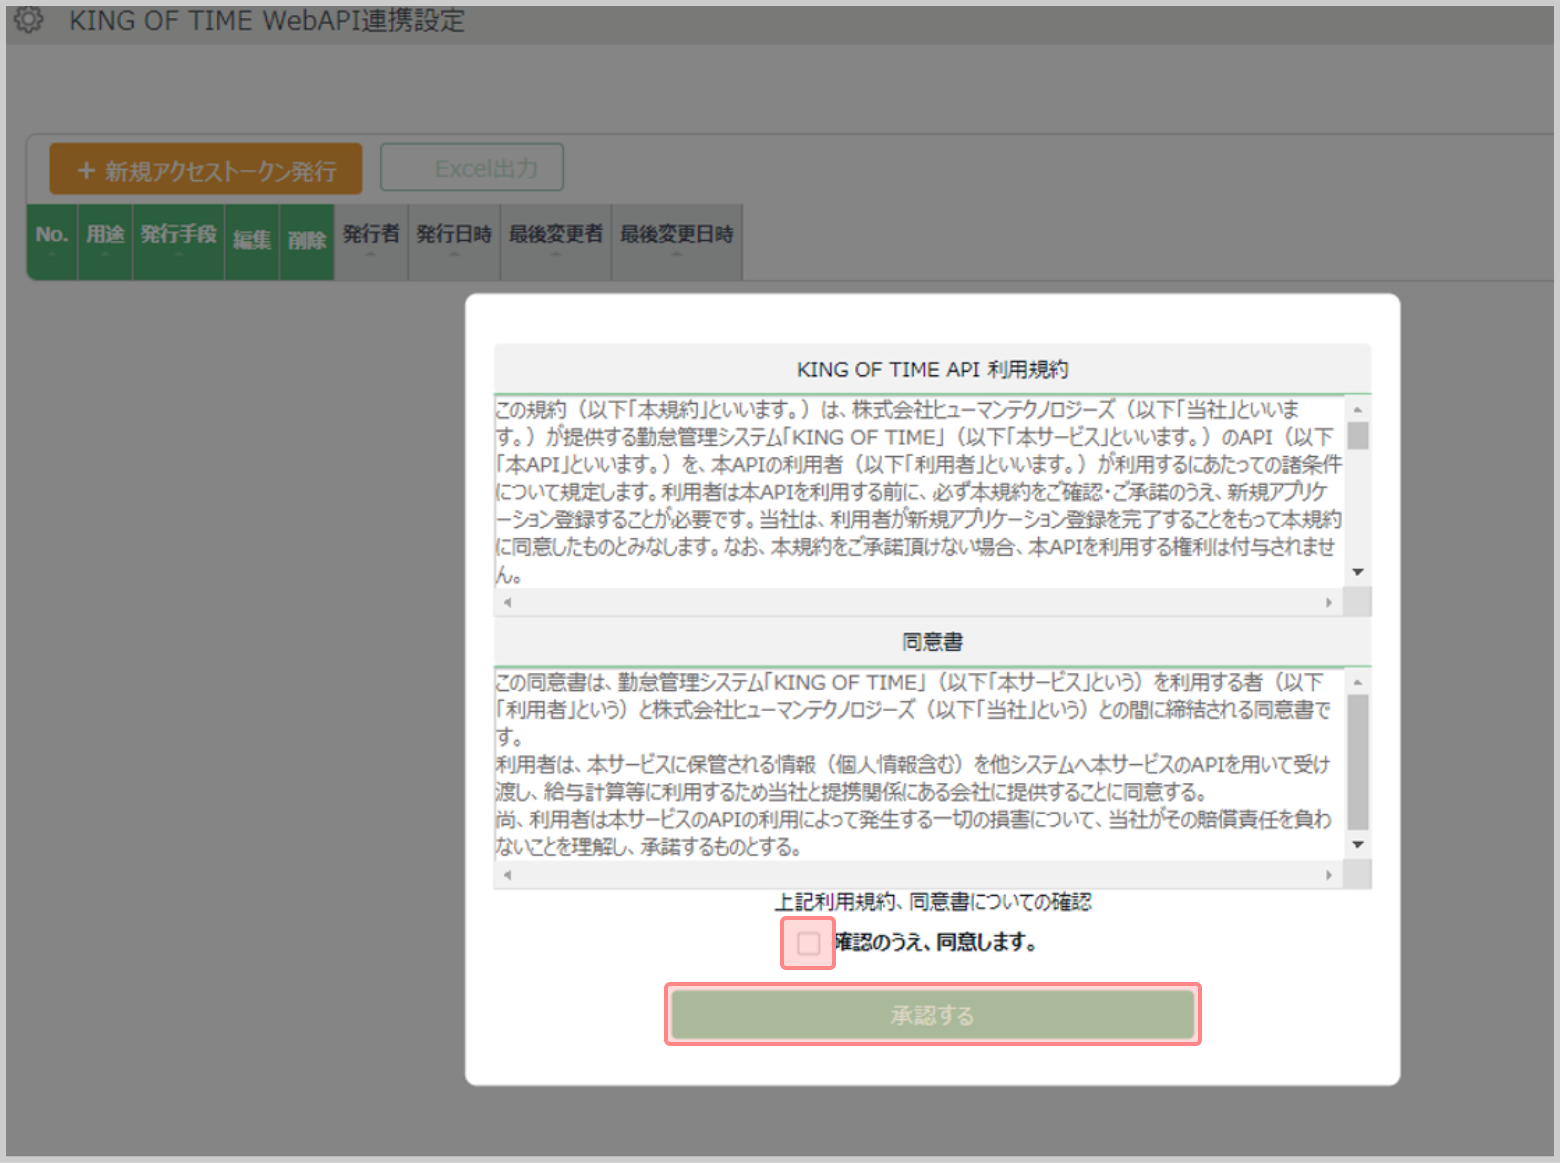The height and width of the screenshot is (1163, 1560).
Task: Click inside the terms of use text area
Action: pyautogui.click(x=919, y=491)
